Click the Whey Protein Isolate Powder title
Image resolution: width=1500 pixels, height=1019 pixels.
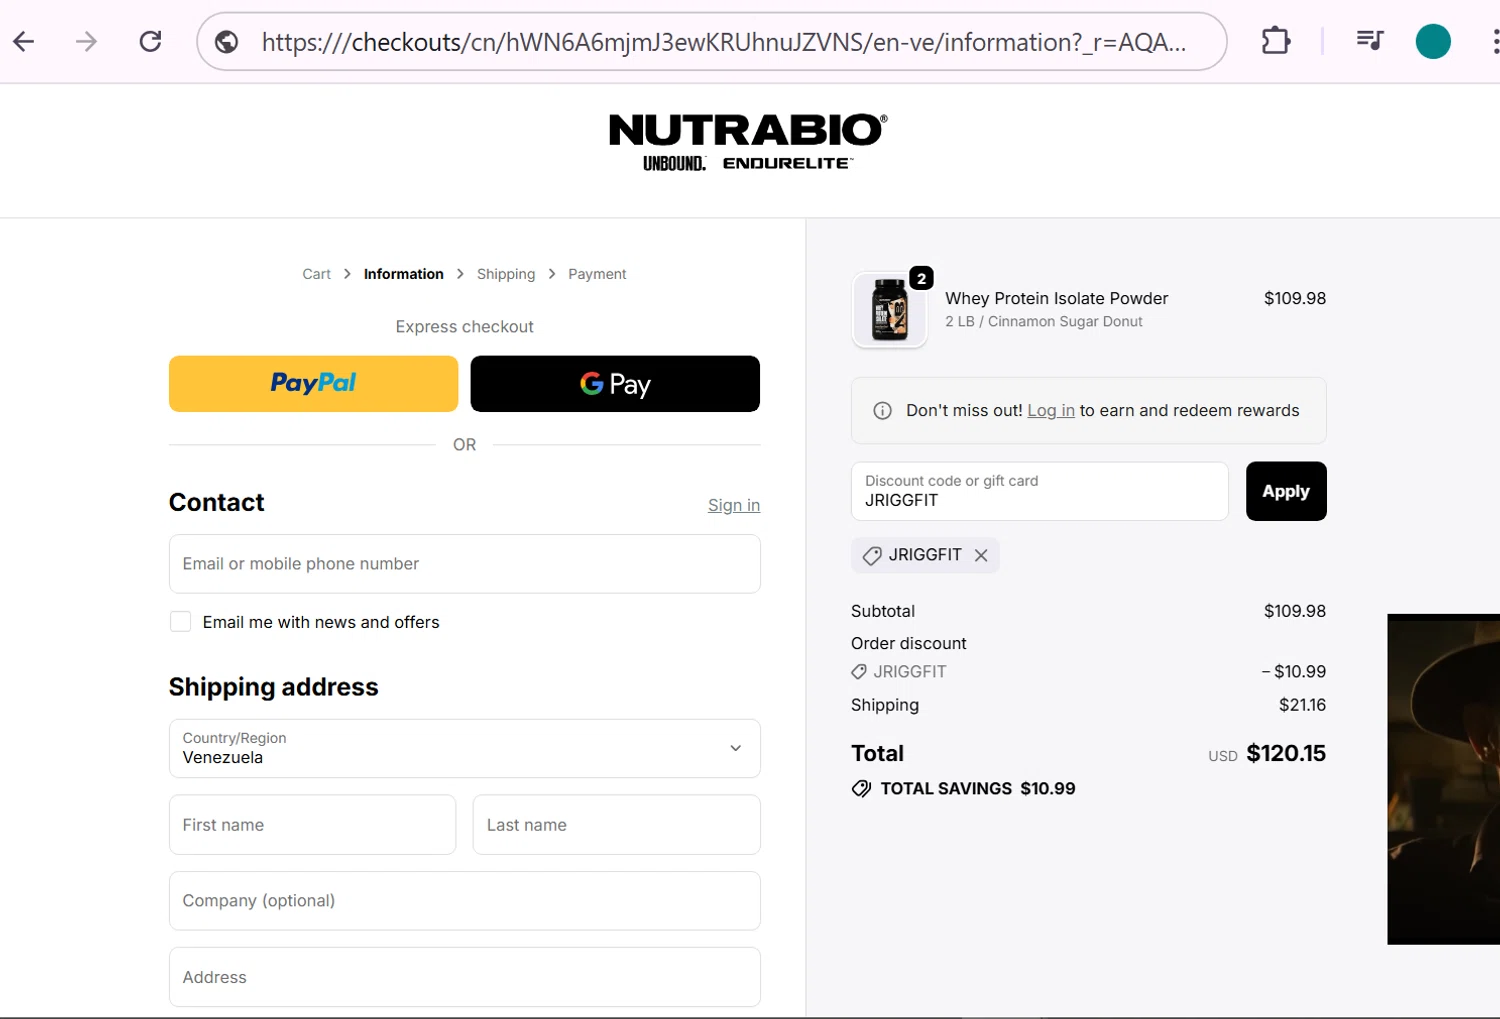coord(1057,298)
